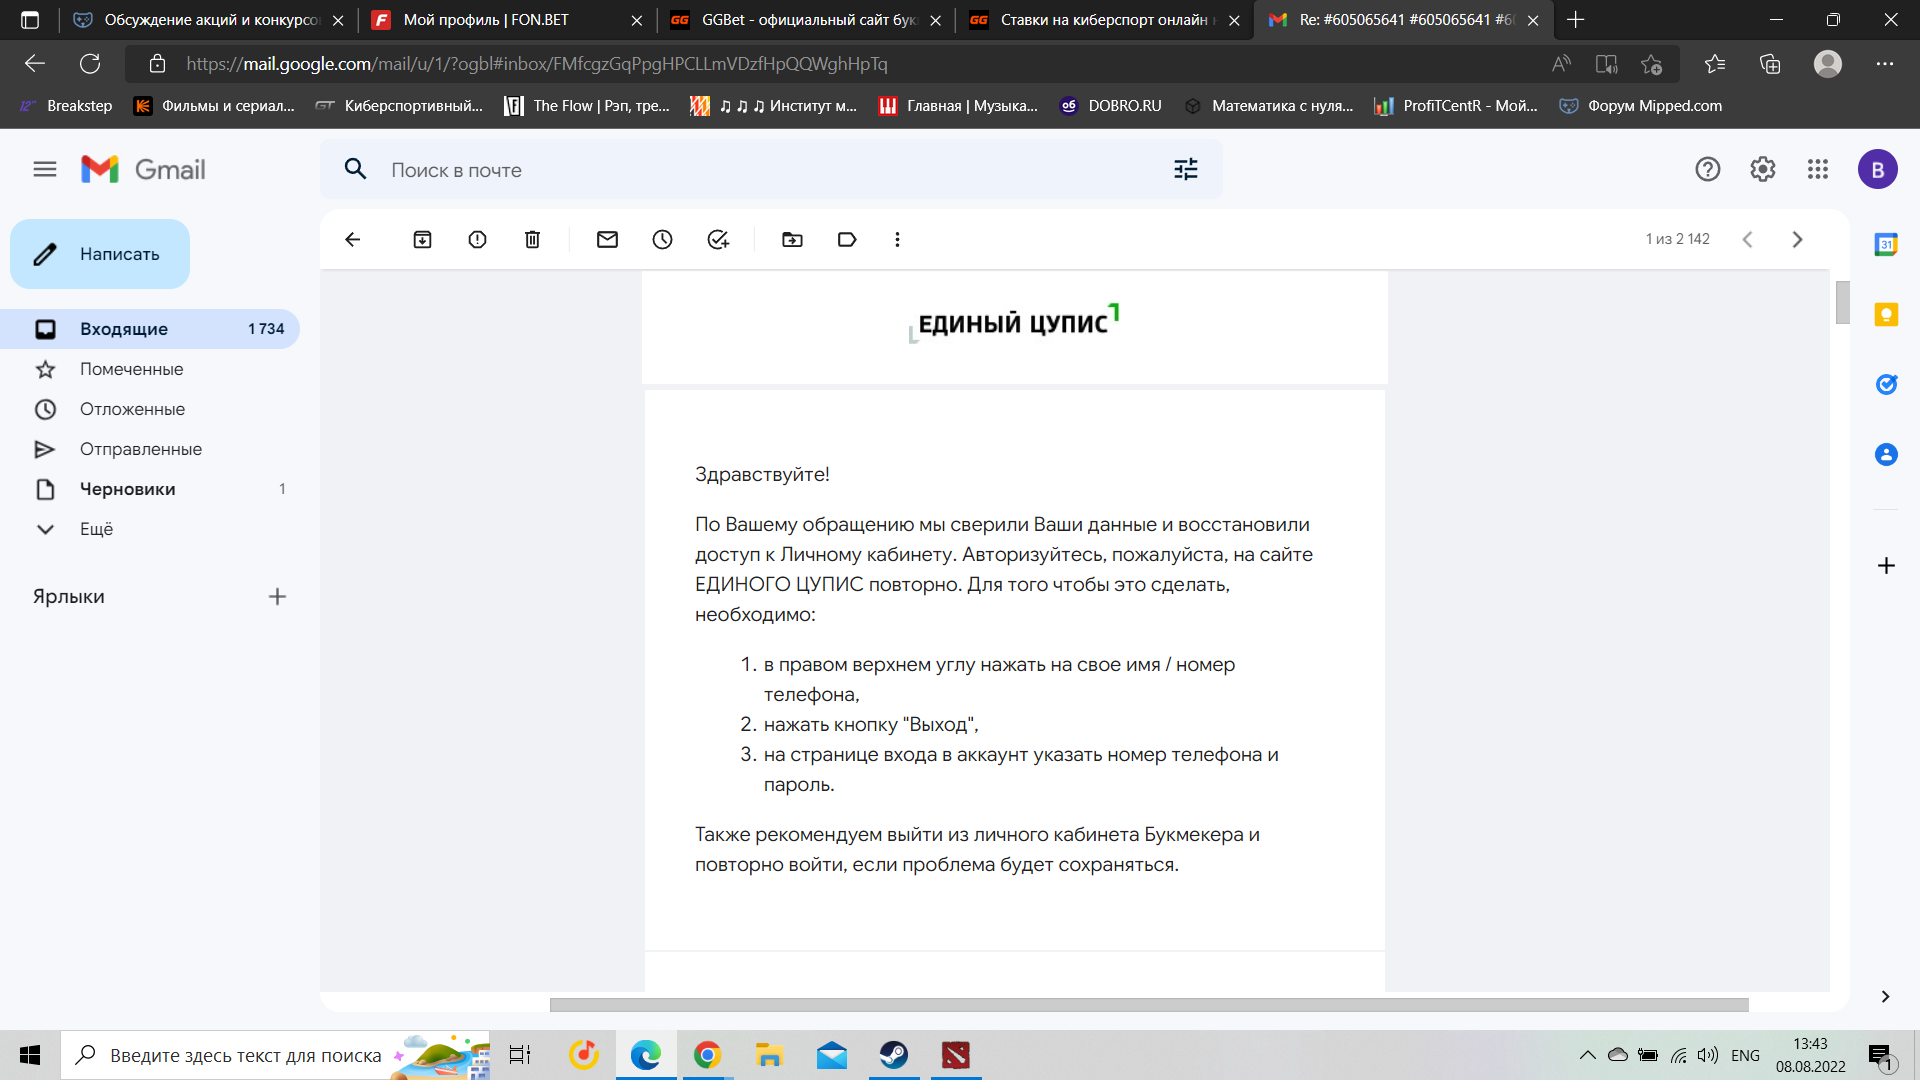This screenshot has width=1920, height=1080.
Task: Open the Windows Start menu
Action: (30, 1055)
